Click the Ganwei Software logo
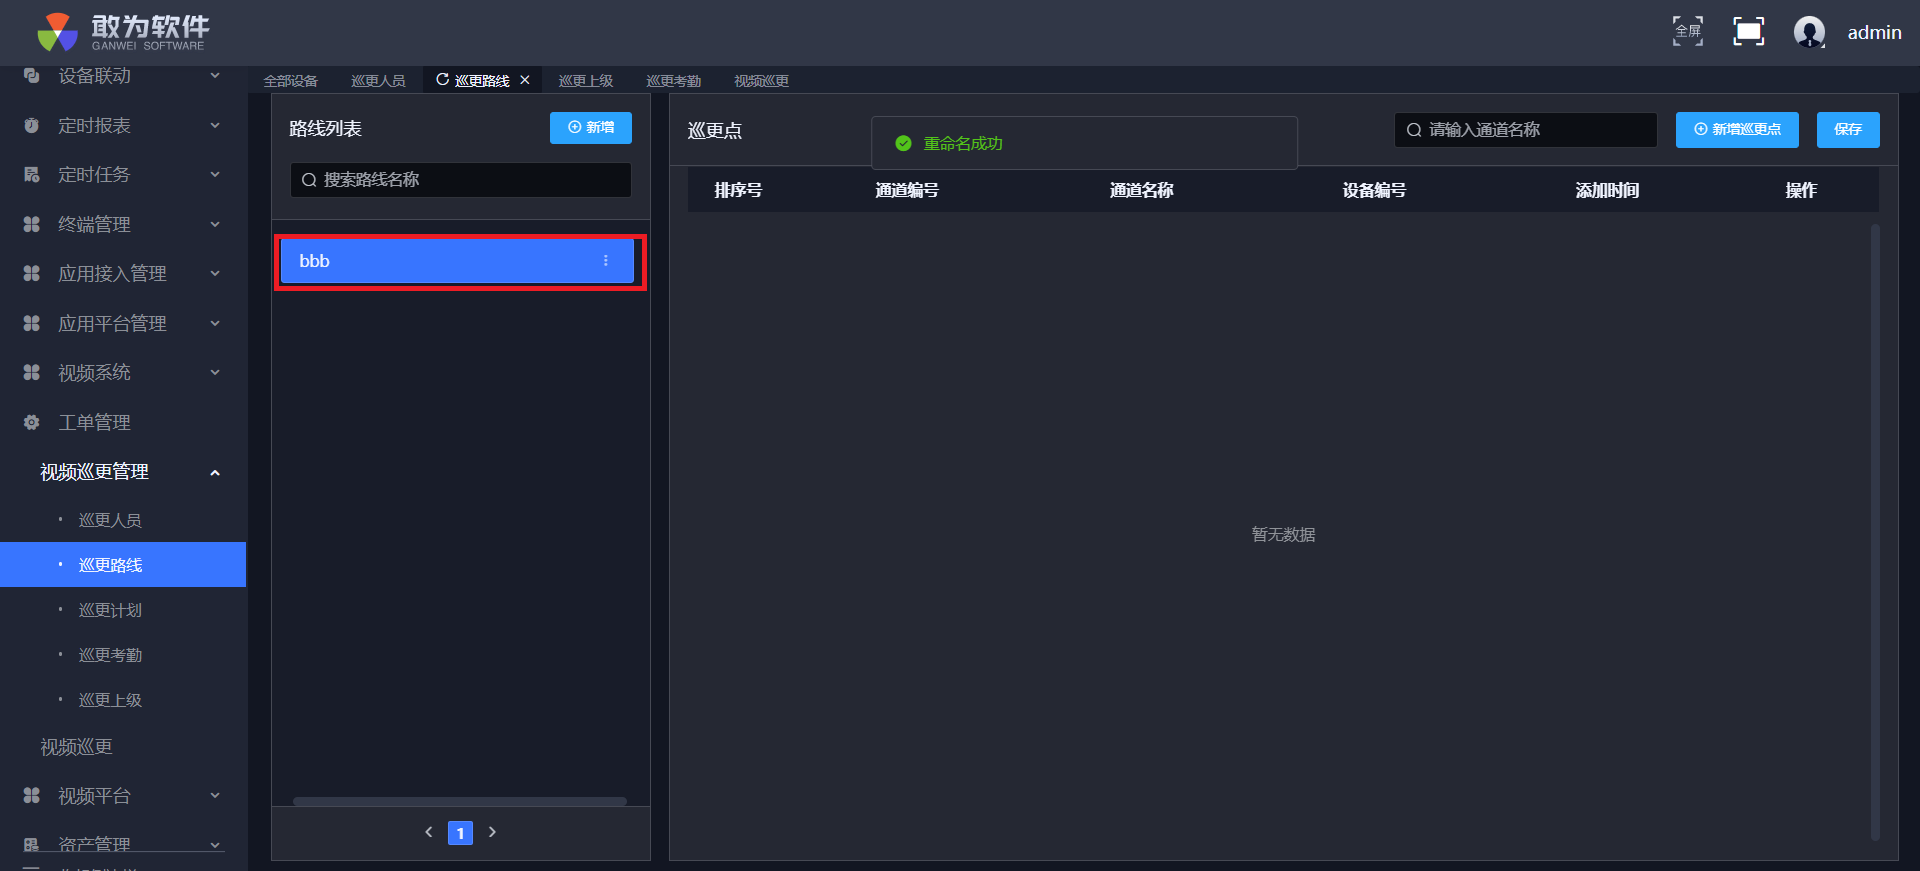 pyautogui.click(x=123, y=32)
